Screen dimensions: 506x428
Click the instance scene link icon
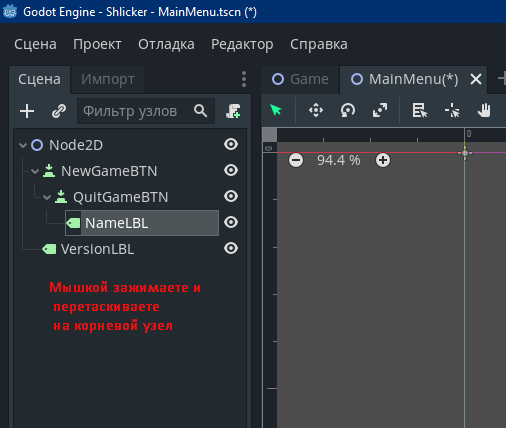pyautogui.click(x=59, y=111)
